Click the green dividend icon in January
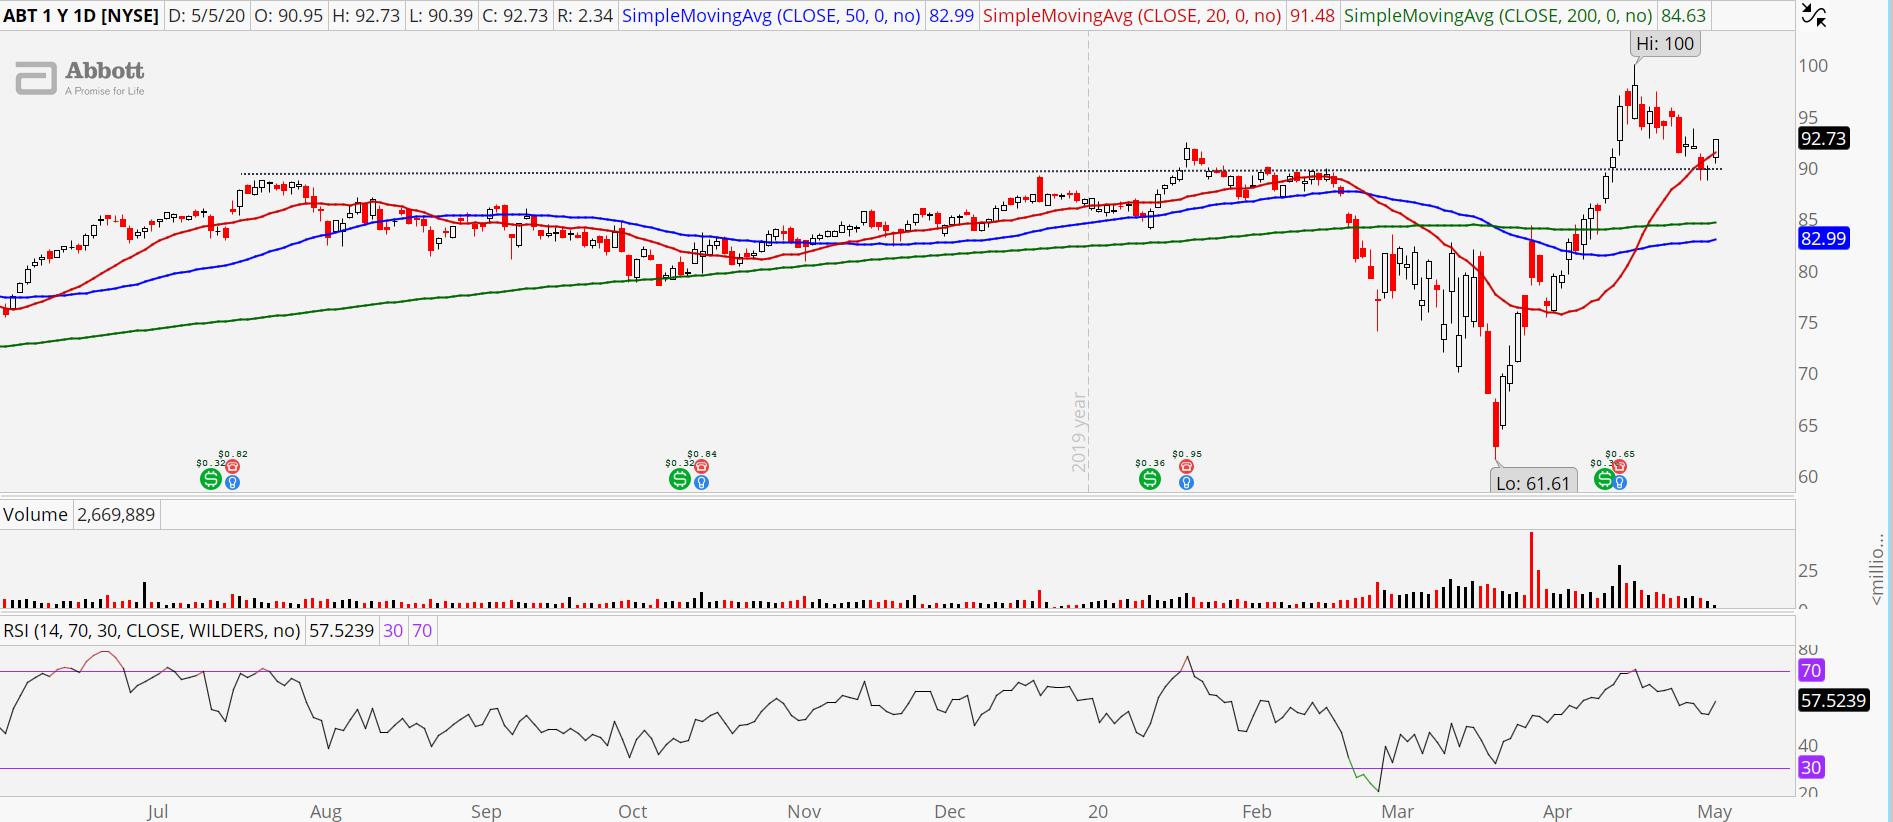The image size is (1893, 822). pos(1150,479)
